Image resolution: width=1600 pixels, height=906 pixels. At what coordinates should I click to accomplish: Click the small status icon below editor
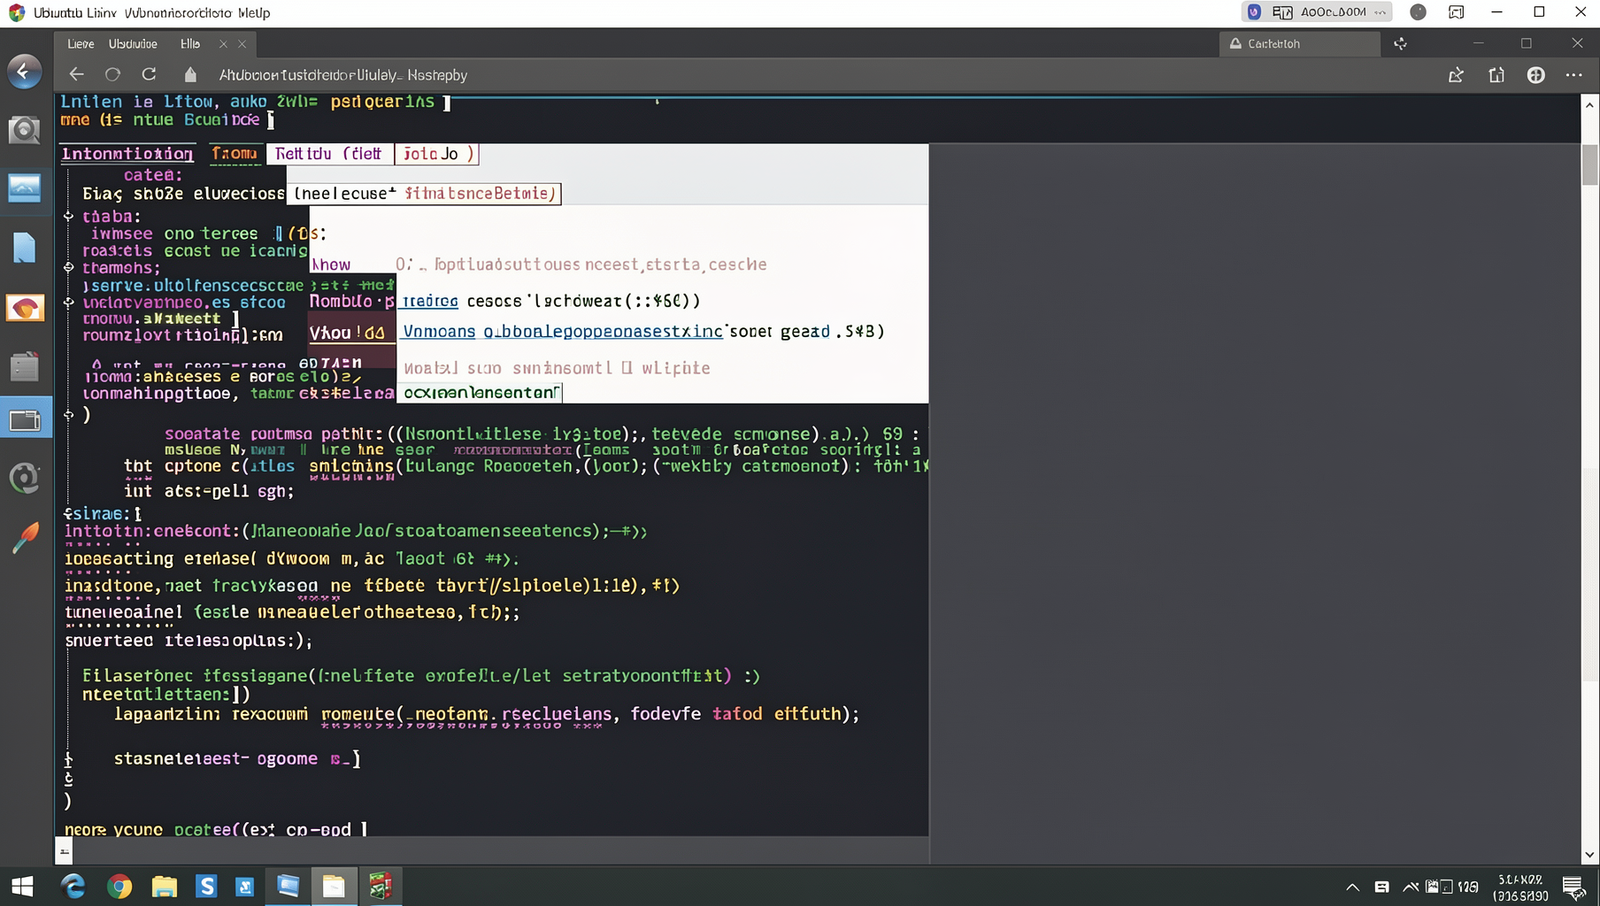pos(64,852)
